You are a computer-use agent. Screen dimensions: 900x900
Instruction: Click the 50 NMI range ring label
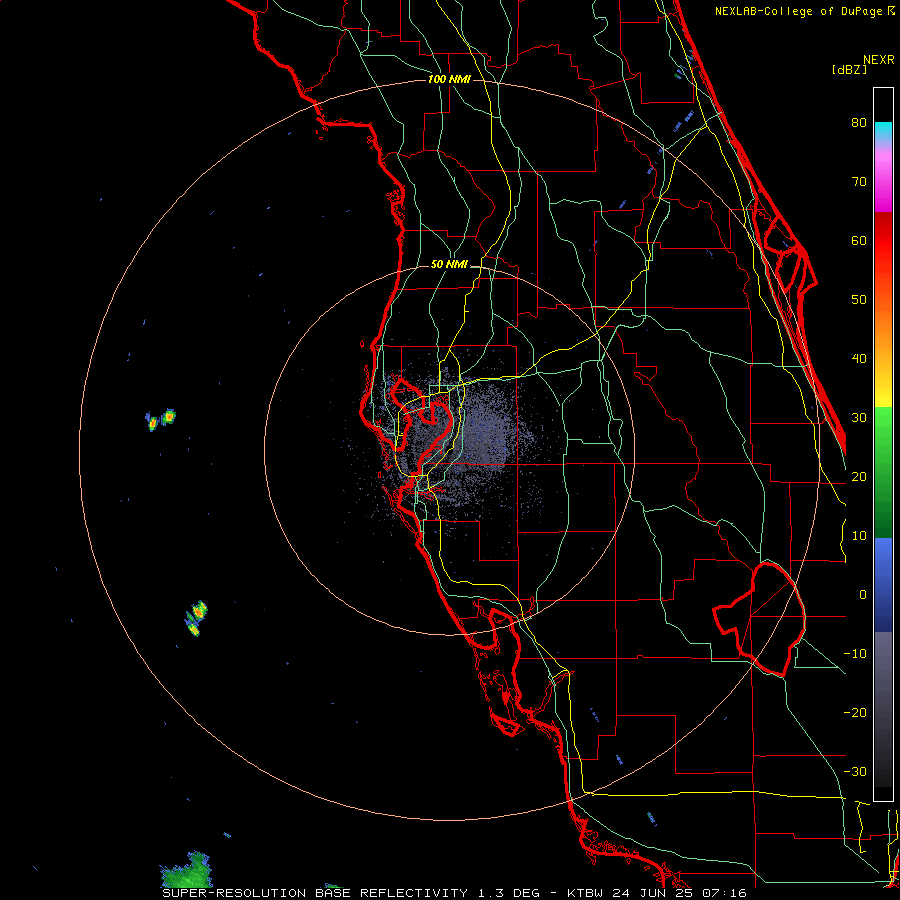point(449,265)
